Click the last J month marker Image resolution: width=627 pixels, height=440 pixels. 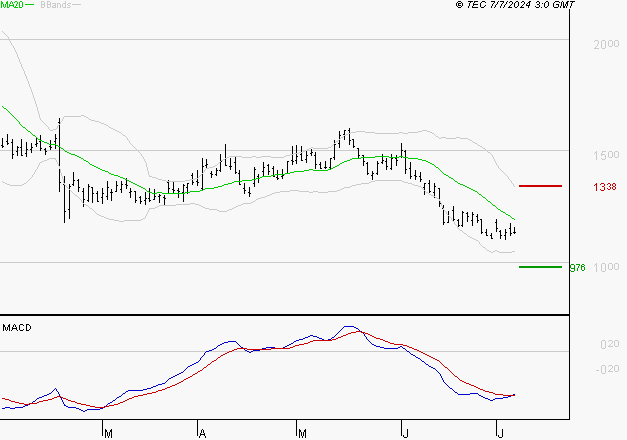coord(500,434)
